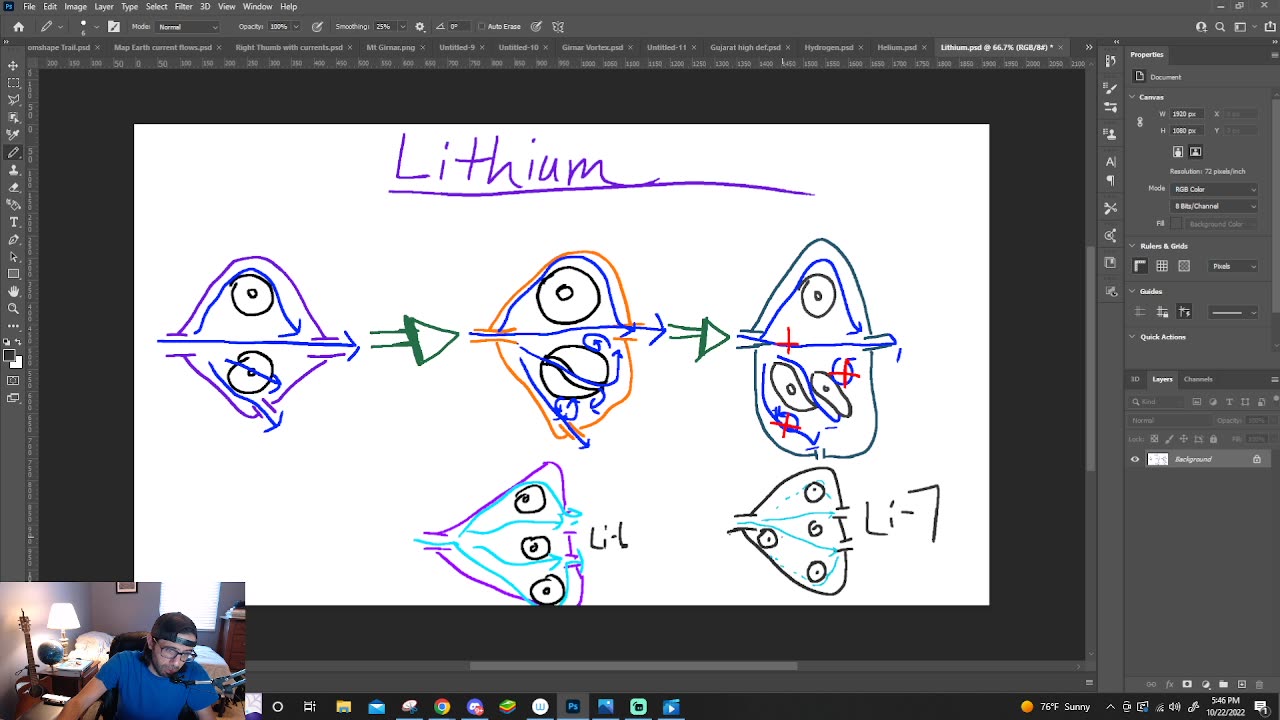Open the Image menu
Viewport: 1280px width, 720px height.
pyautogui.click(x=75, y=6)
